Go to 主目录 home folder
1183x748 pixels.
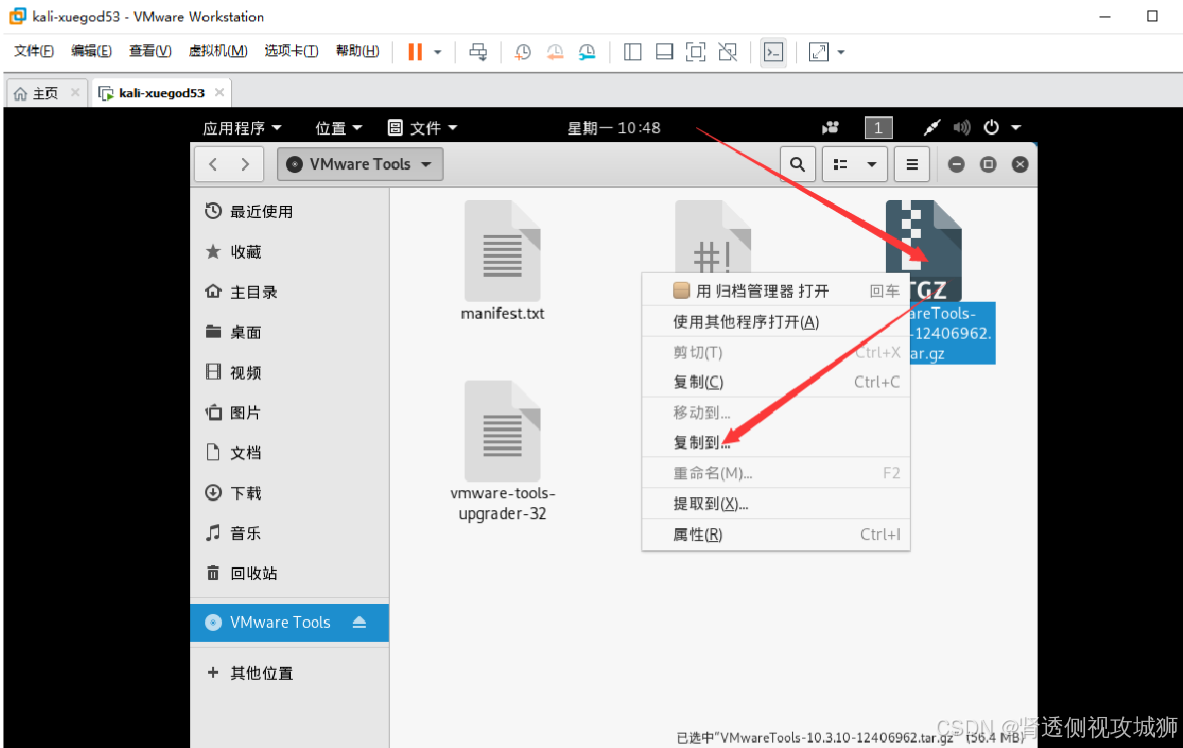click(290, 291)
